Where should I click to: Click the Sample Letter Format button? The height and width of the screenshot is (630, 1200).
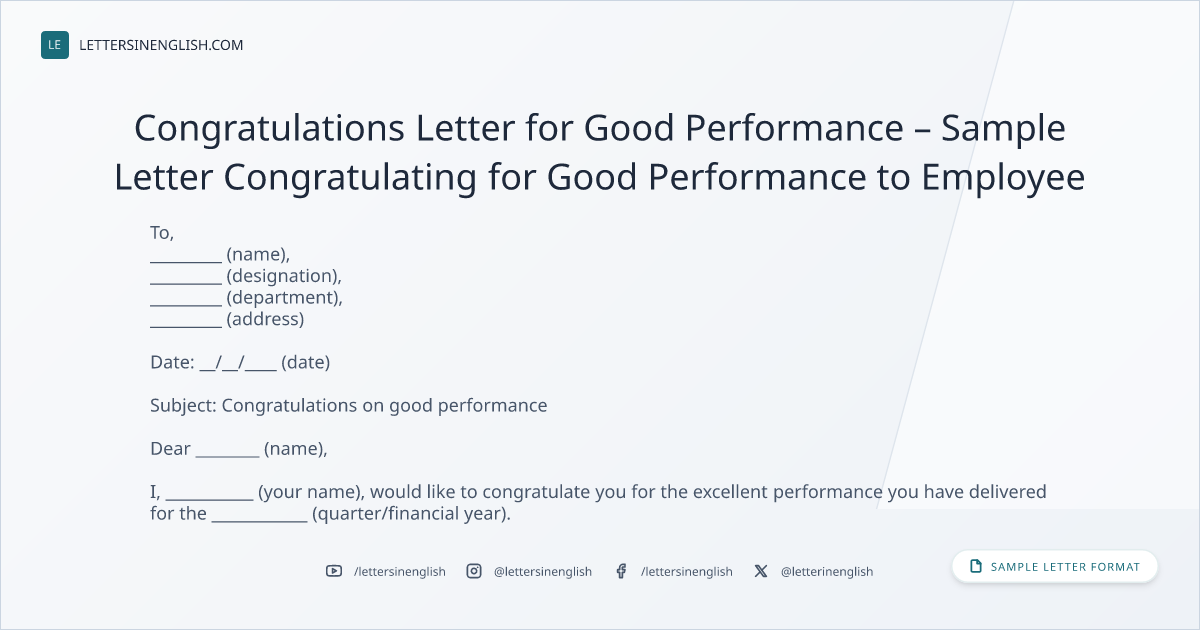pyautogui.click(x=1055, y=566)
